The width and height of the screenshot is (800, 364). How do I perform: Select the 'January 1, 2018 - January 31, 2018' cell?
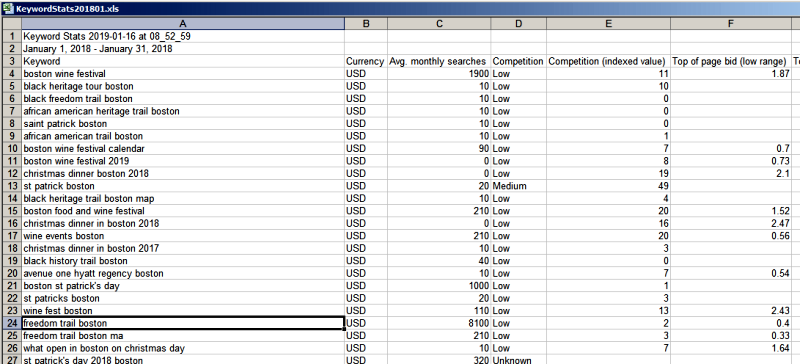tap(183, 49)
